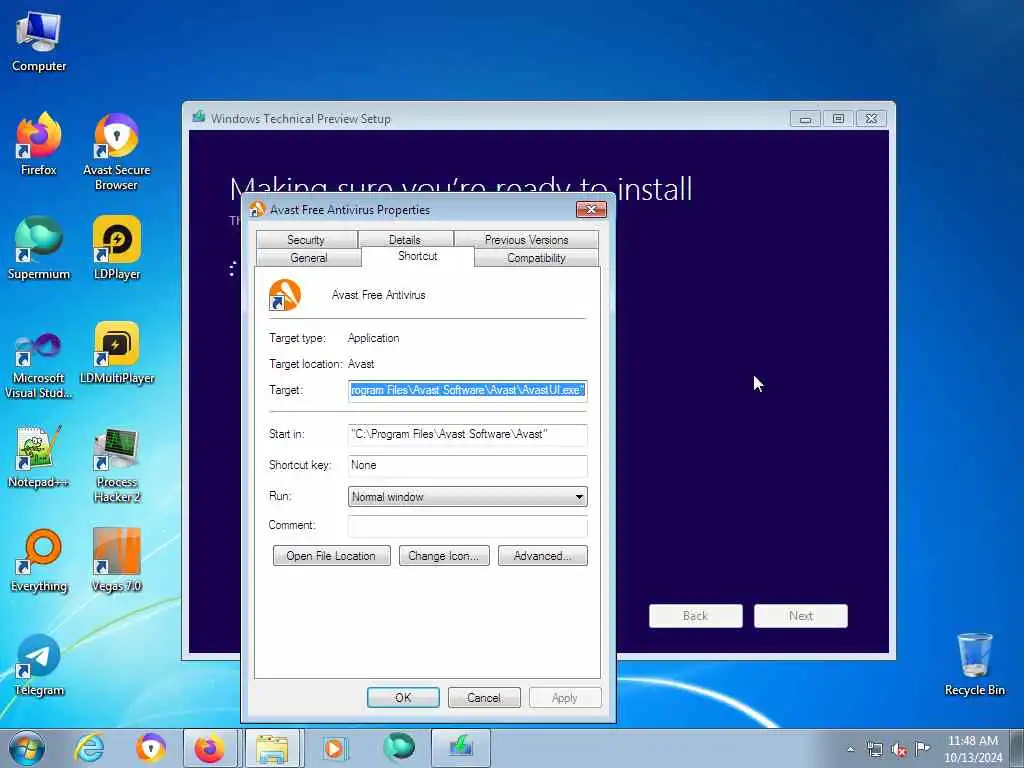Screen dimensions: 1024x768
Task: Select the Notepad++ desktop shortcut
Action: tap(39, 457)
